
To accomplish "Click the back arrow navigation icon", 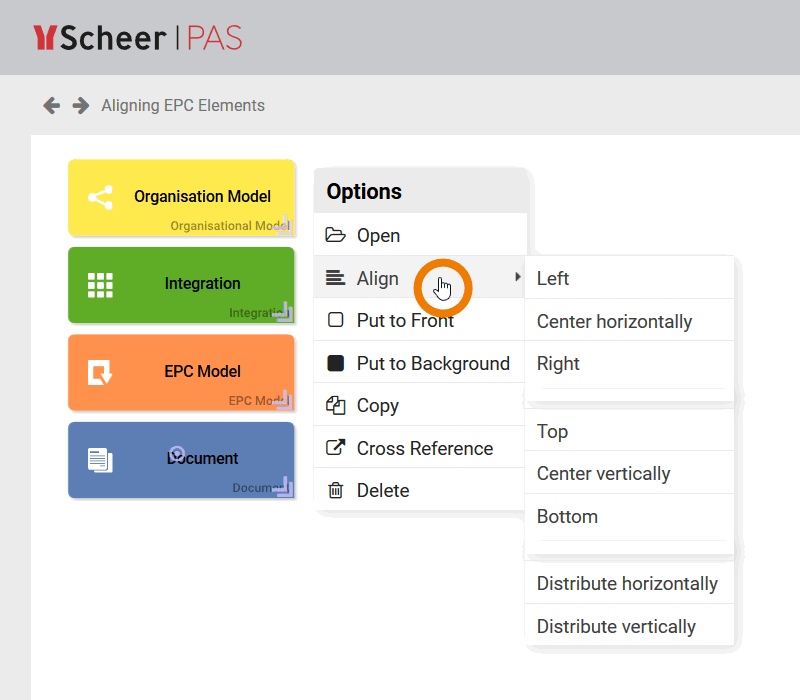I will tap(51, 105).
